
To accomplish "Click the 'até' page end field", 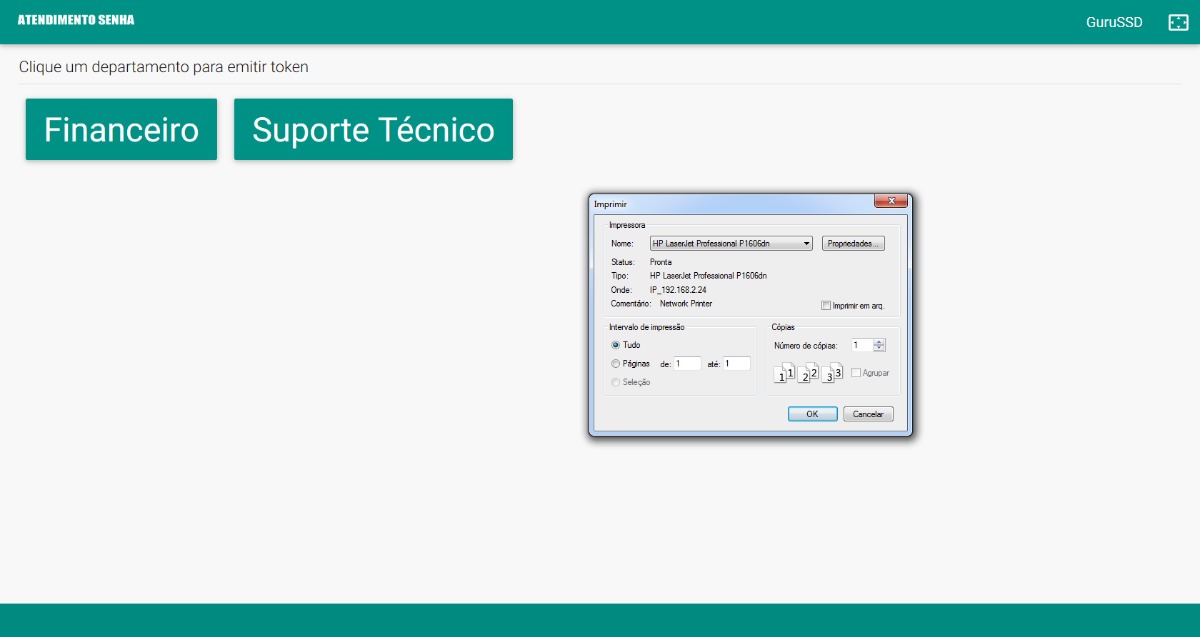I will tap(737, 364).
